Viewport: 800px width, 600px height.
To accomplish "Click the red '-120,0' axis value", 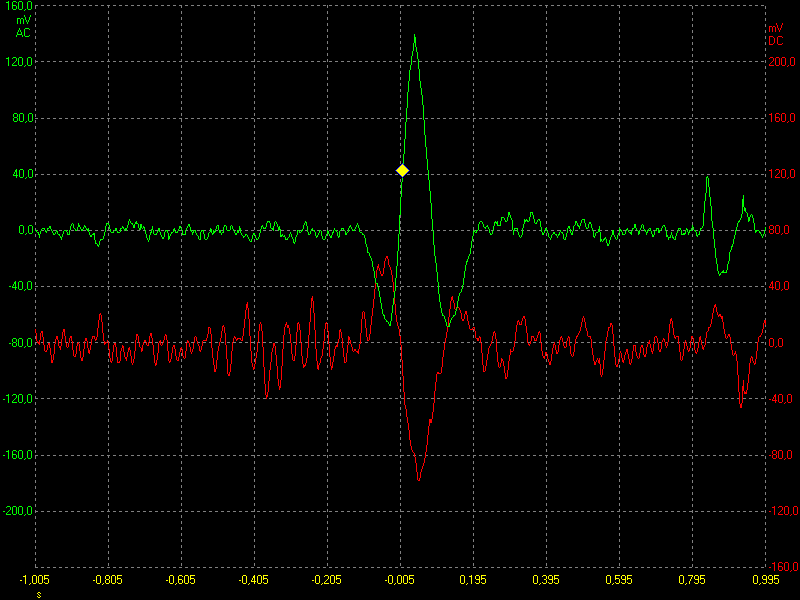I will [783, 511].
